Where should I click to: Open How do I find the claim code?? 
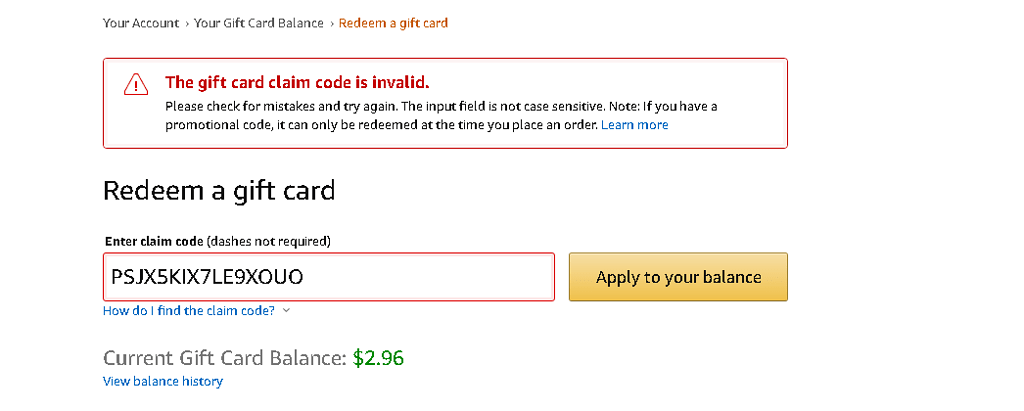click(189, 311)
